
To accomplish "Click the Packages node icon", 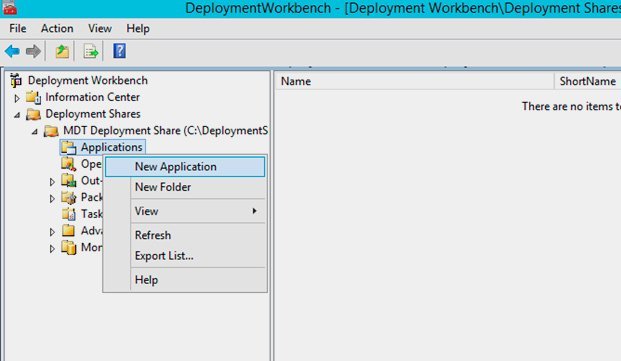I will [x=69, y=197].
